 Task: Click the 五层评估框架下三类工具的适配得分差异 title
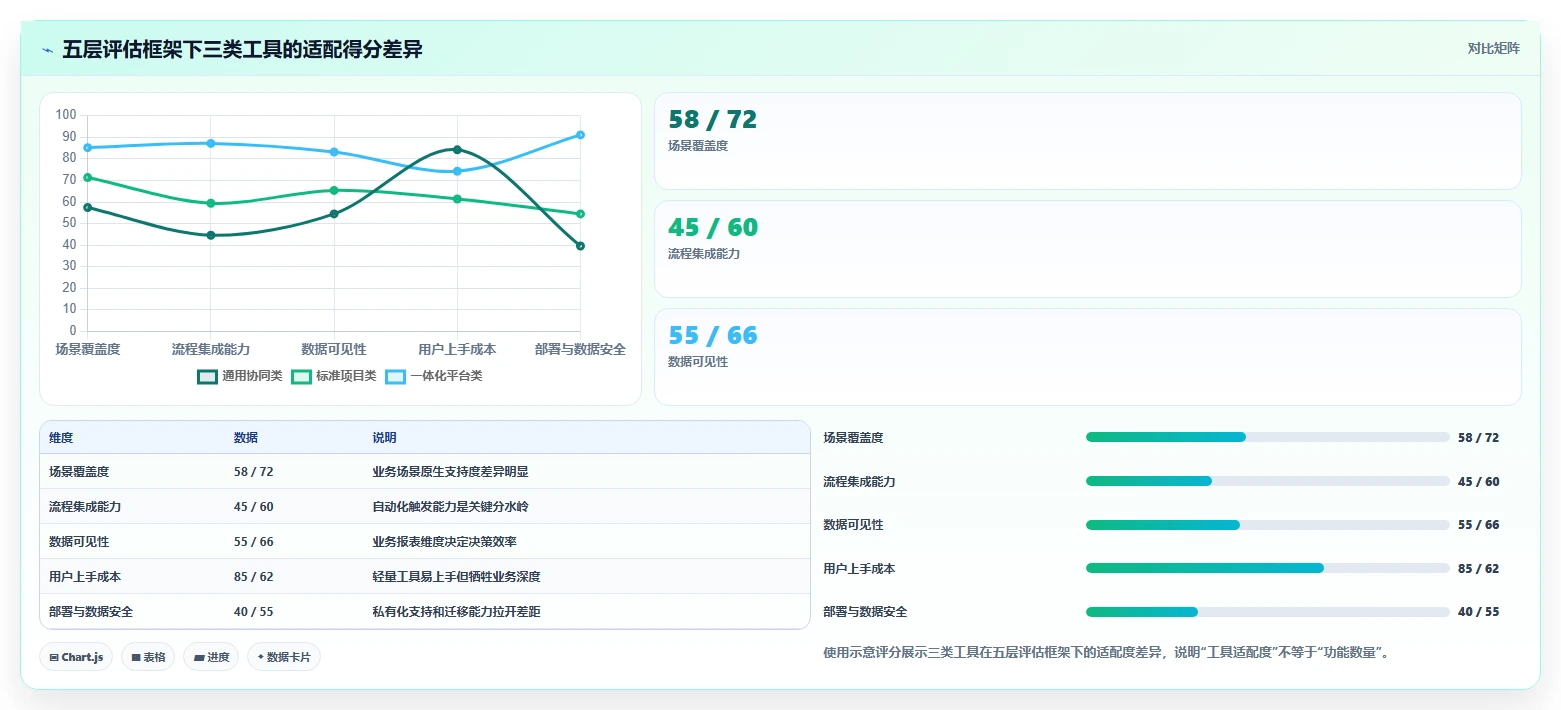click(242, 49)
